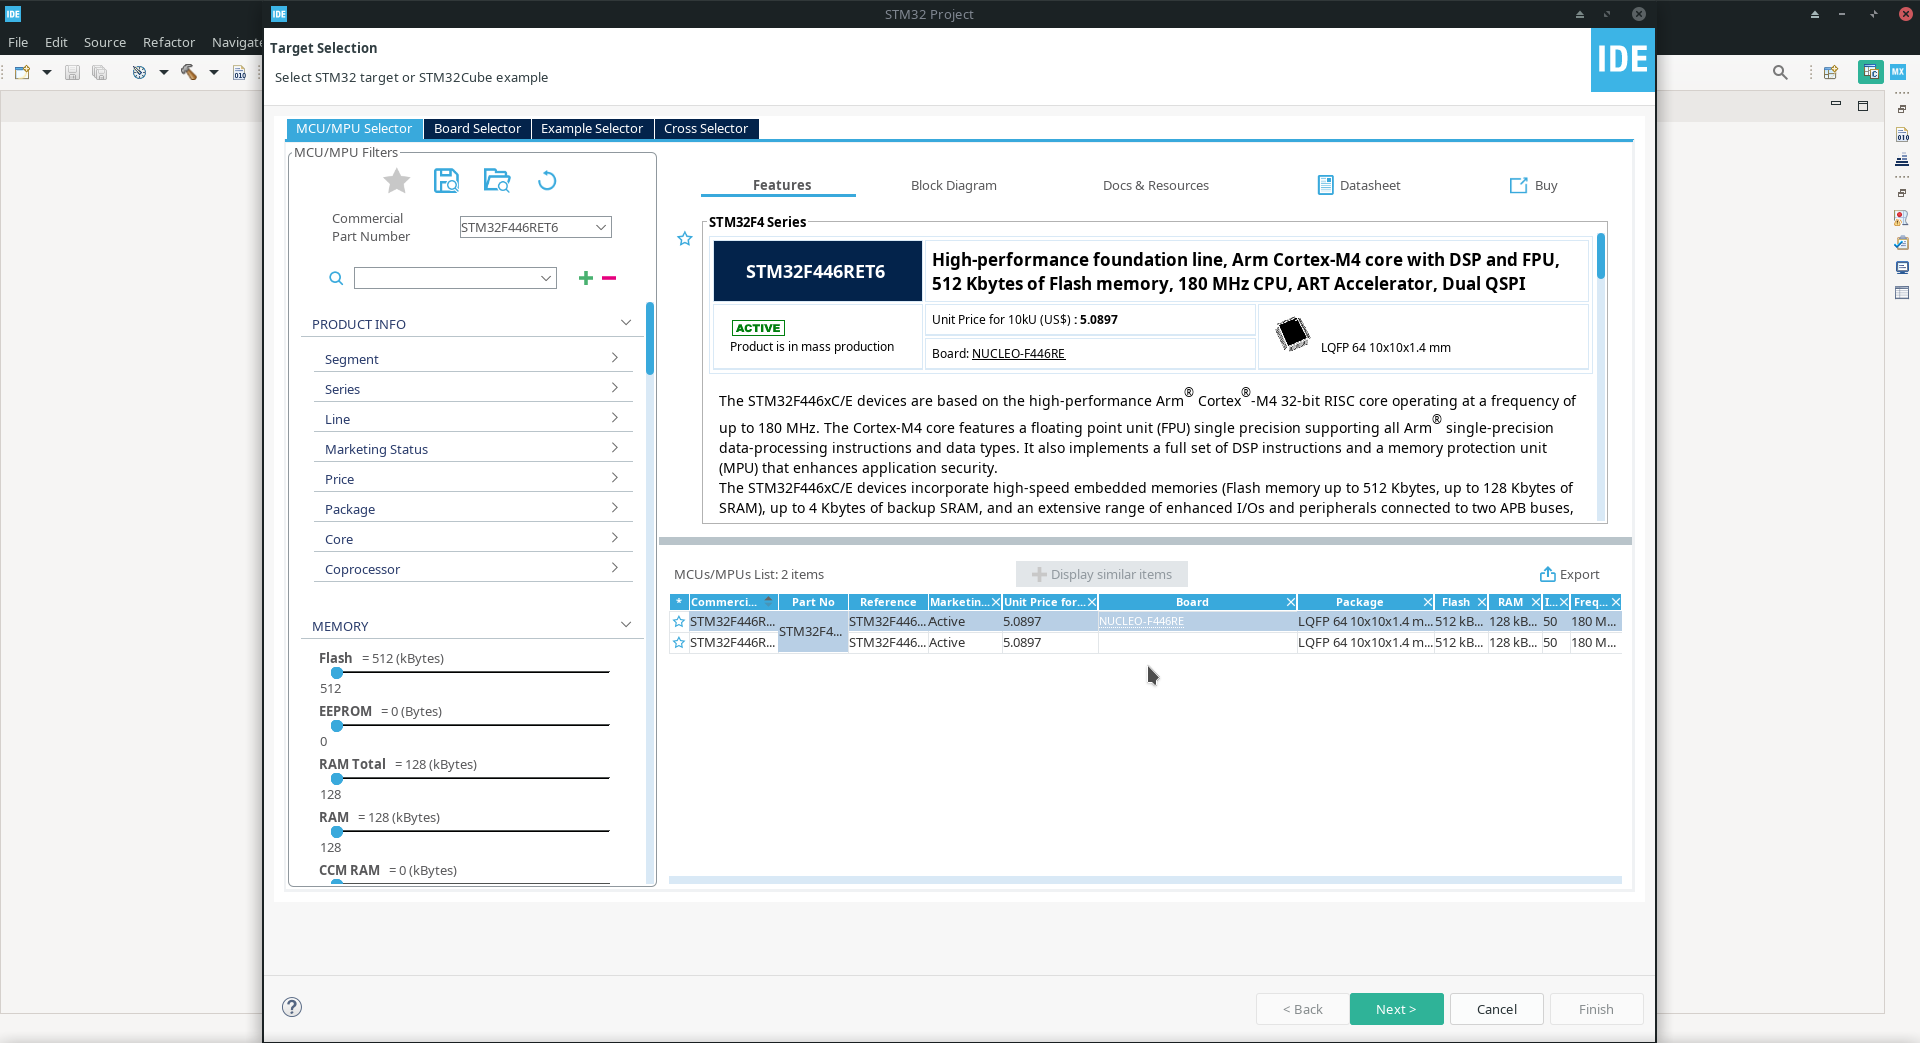This screenshot has width=1920, height=1043.
Task: Remove a filter with the pink minus
Action: point(609,278)
